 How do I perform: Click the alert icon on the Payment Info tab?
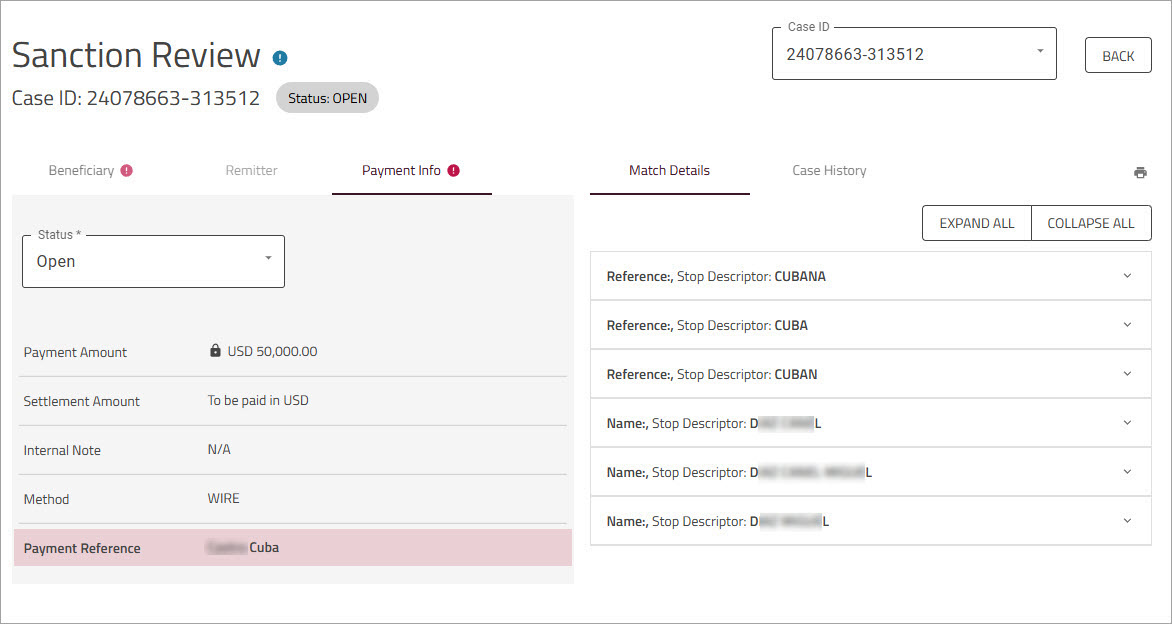[x=455, y=170]
